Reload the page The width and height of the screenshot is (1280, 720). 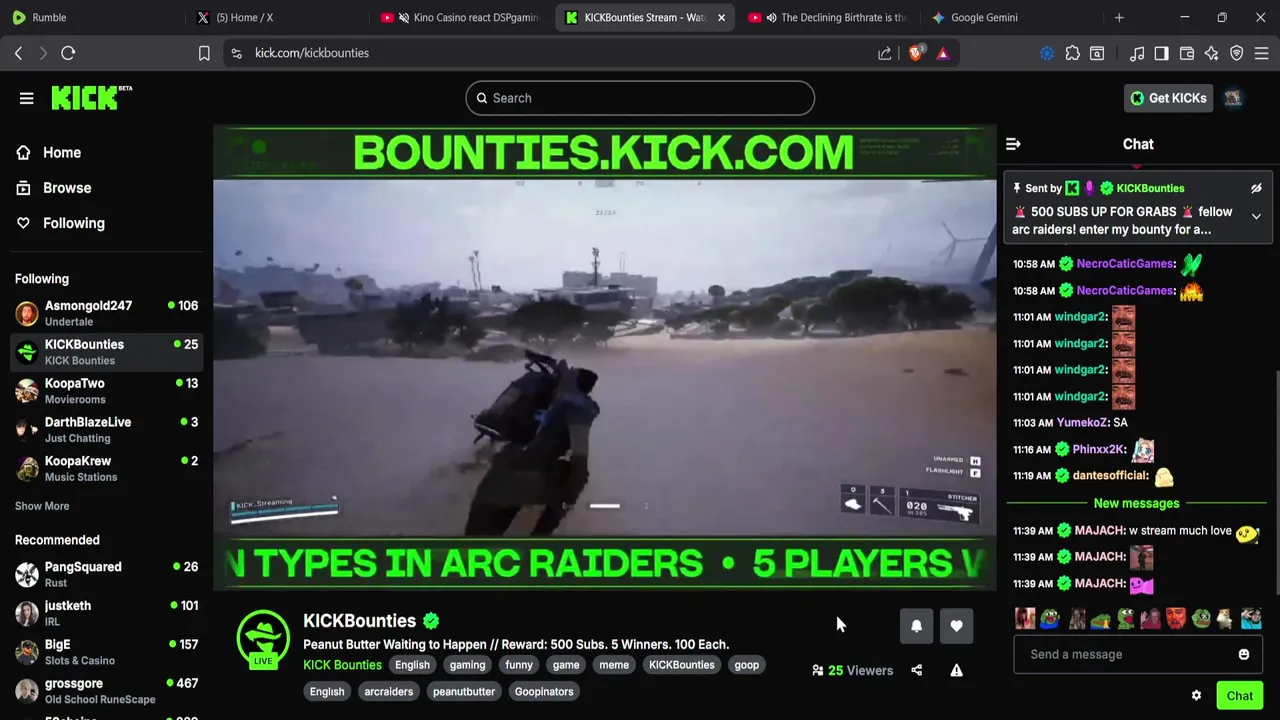coord(68,53)
